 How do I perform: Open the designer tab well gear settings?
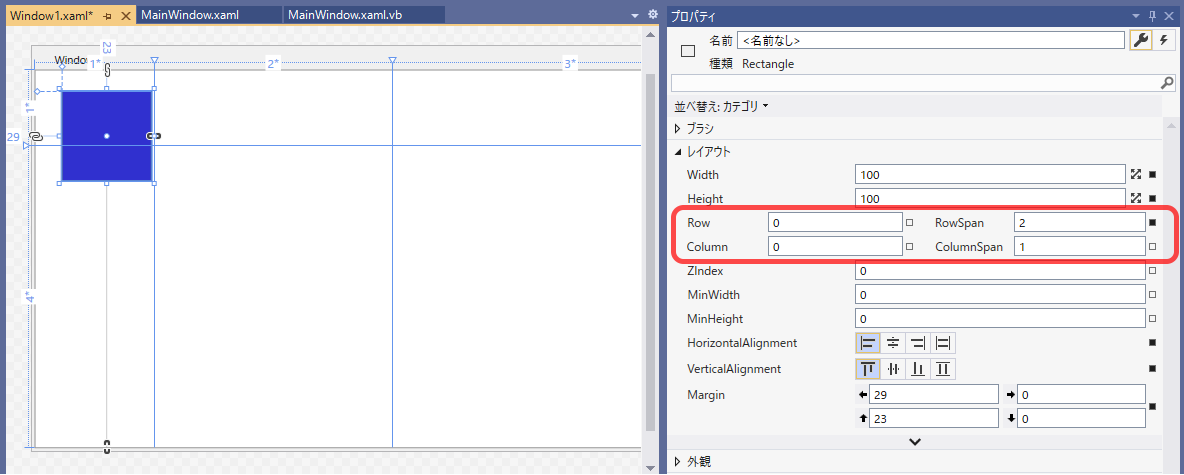(653, 15)
